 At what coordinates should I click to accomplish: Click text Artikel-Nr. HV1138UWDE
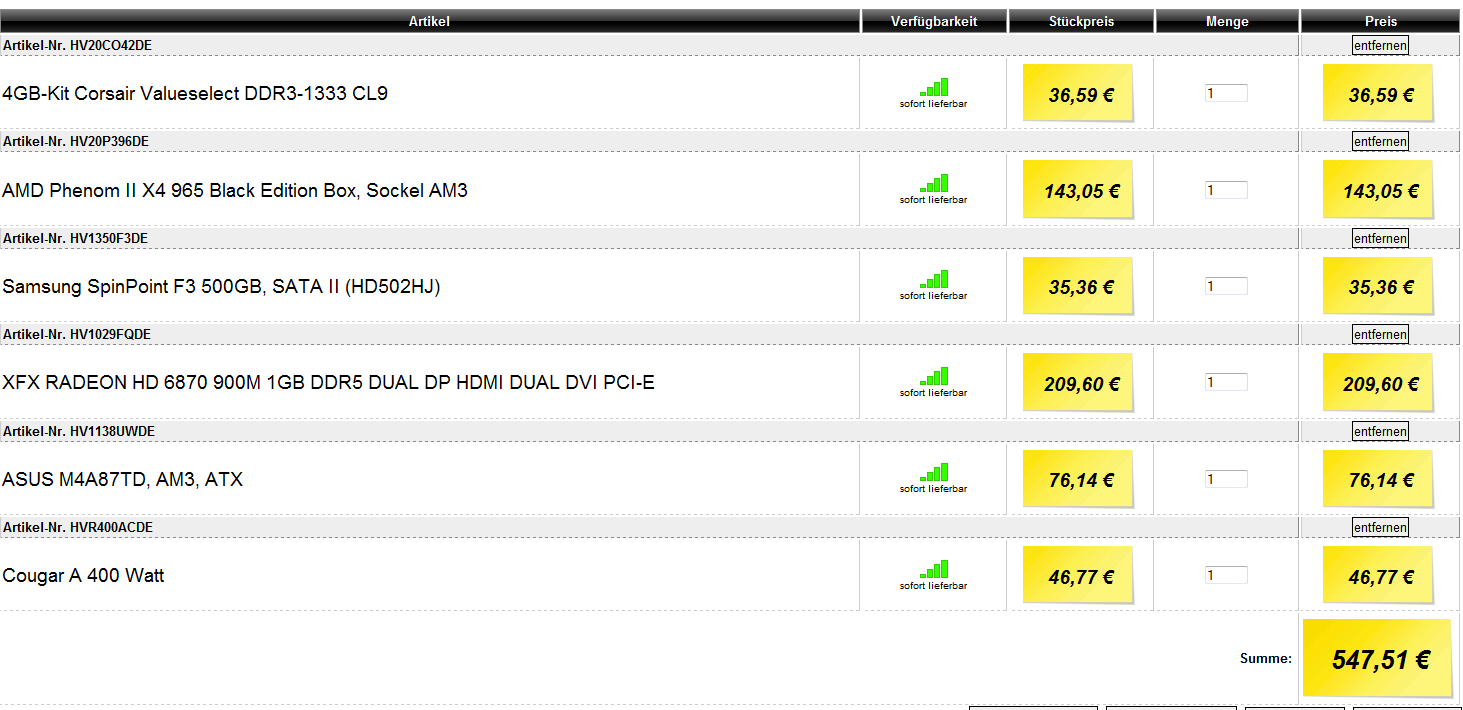(x=79, y=431)
